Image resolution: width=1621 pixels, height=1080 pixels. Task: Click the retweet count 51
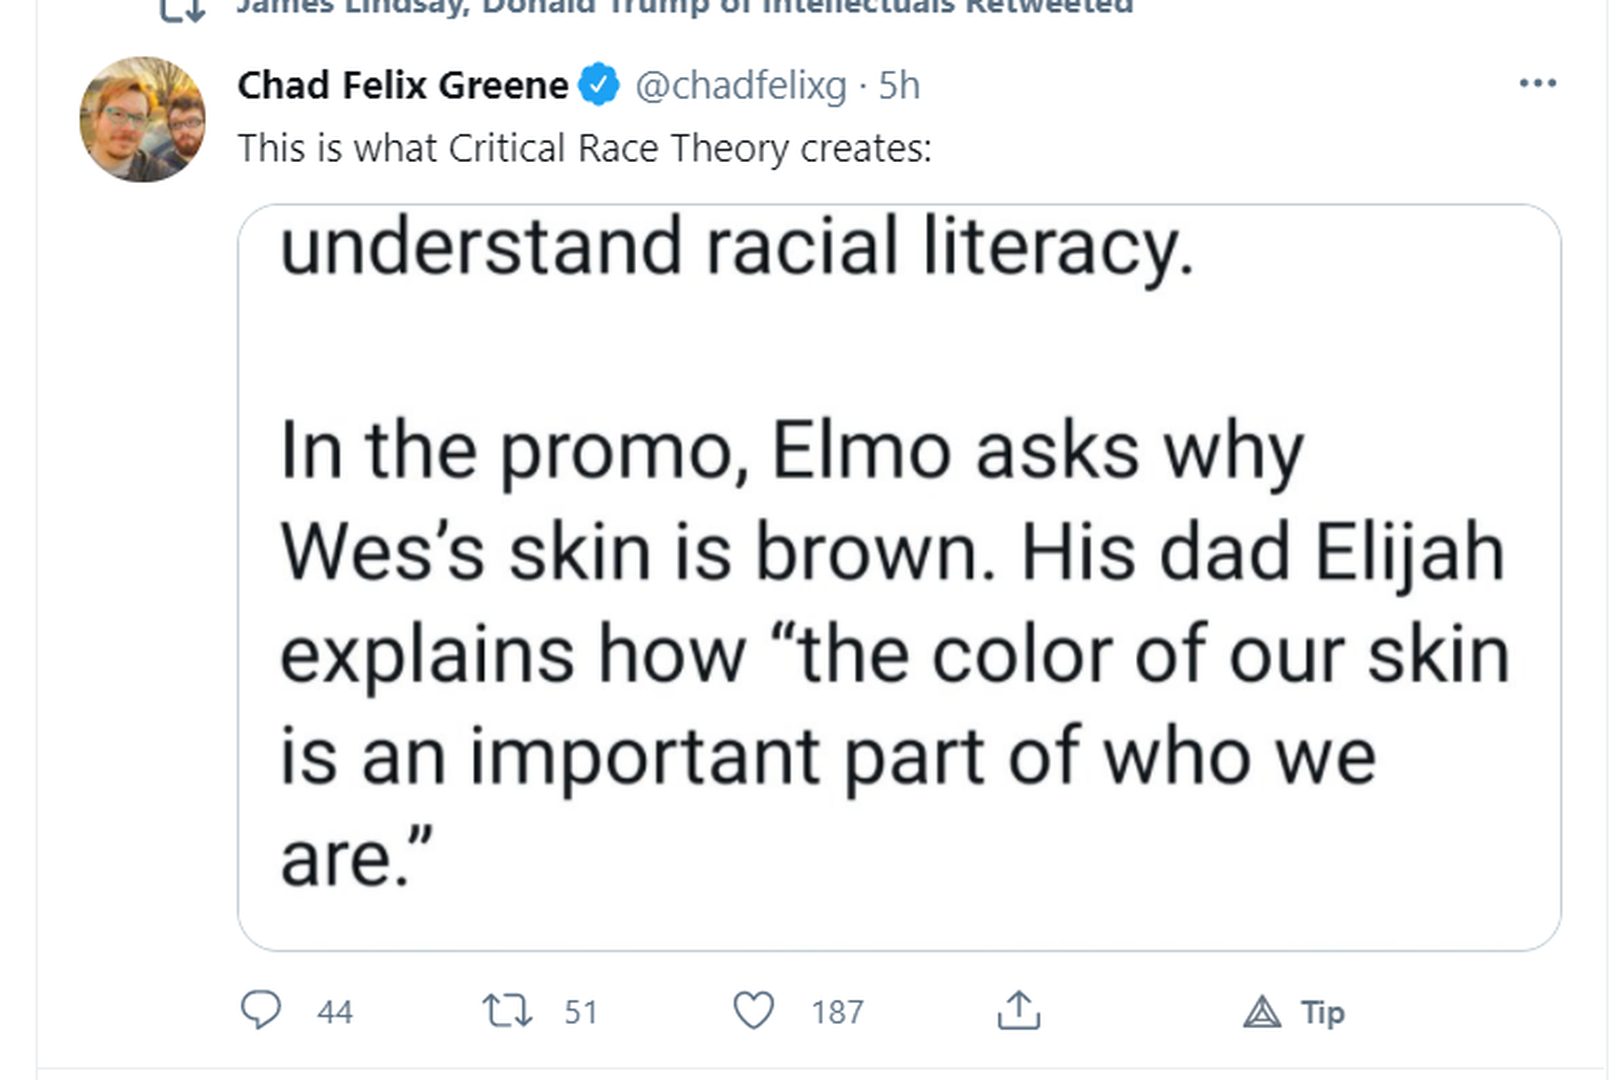pyautogui.click(x=581, y=1012)
